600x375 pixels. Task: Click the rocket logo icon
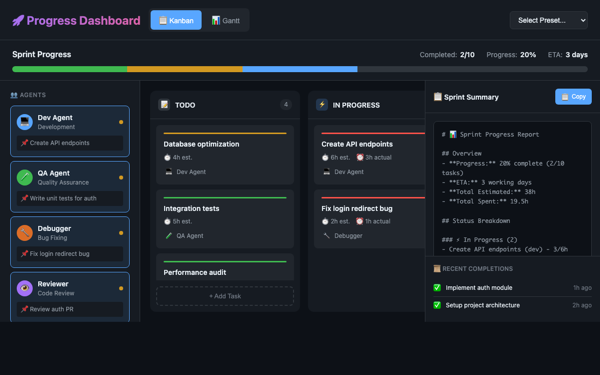[x=18, y=20]
